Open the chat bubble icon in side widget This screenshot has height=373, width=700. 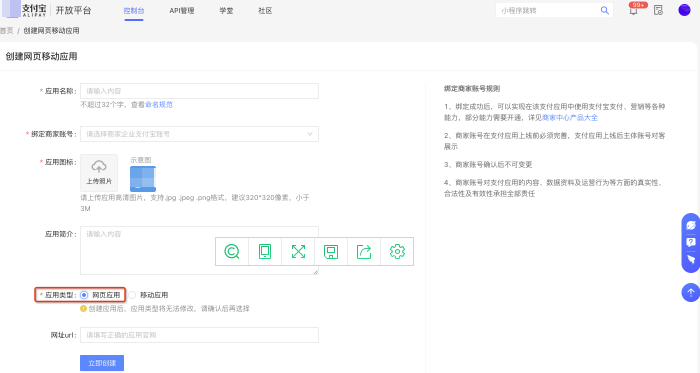[x=691, y=225]
